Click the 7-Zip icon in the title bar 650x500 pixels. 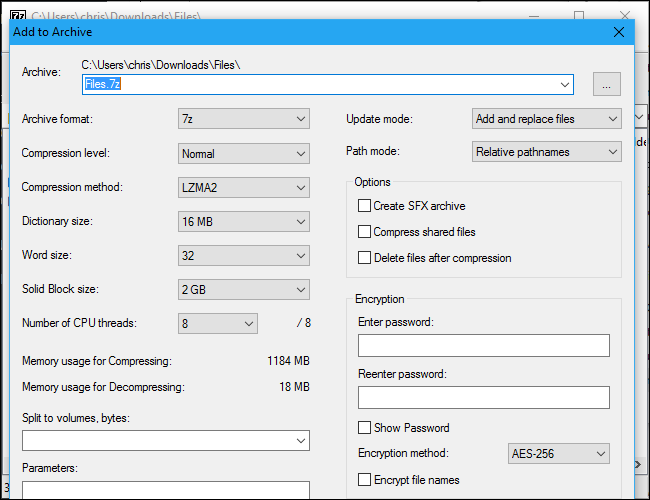click(x=15, y=16)
